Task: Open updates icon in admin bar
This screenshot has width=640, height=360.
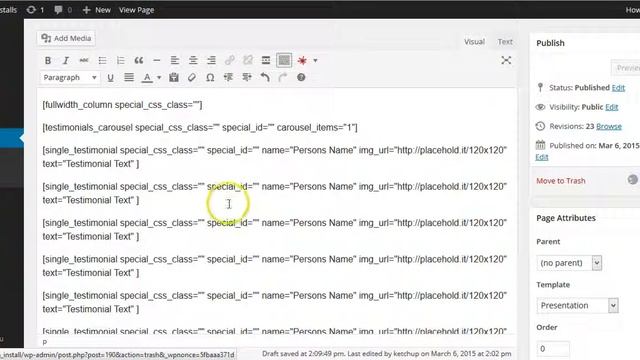Action: [x=35, y=9]
